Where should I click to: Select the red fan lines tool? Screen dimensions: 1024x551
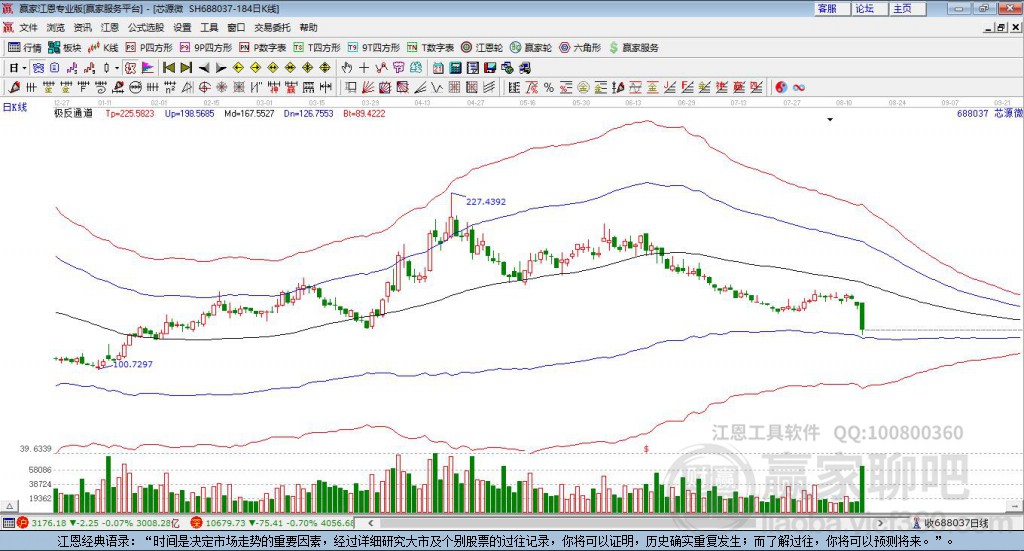[x=368, y=87]
